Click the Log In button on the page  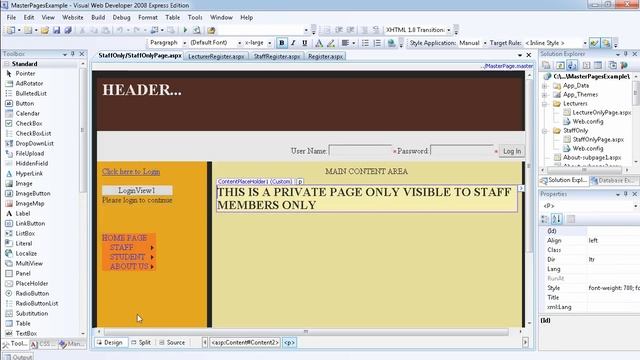point(512,151)
